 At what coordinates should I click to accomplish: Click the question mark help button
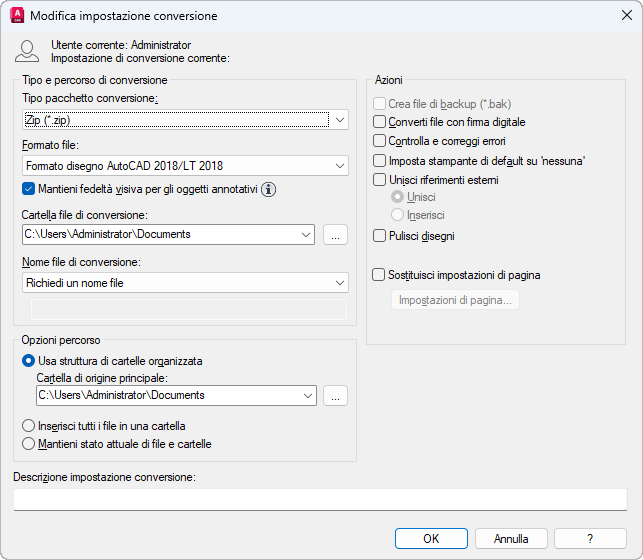click(x=591, y=538)
